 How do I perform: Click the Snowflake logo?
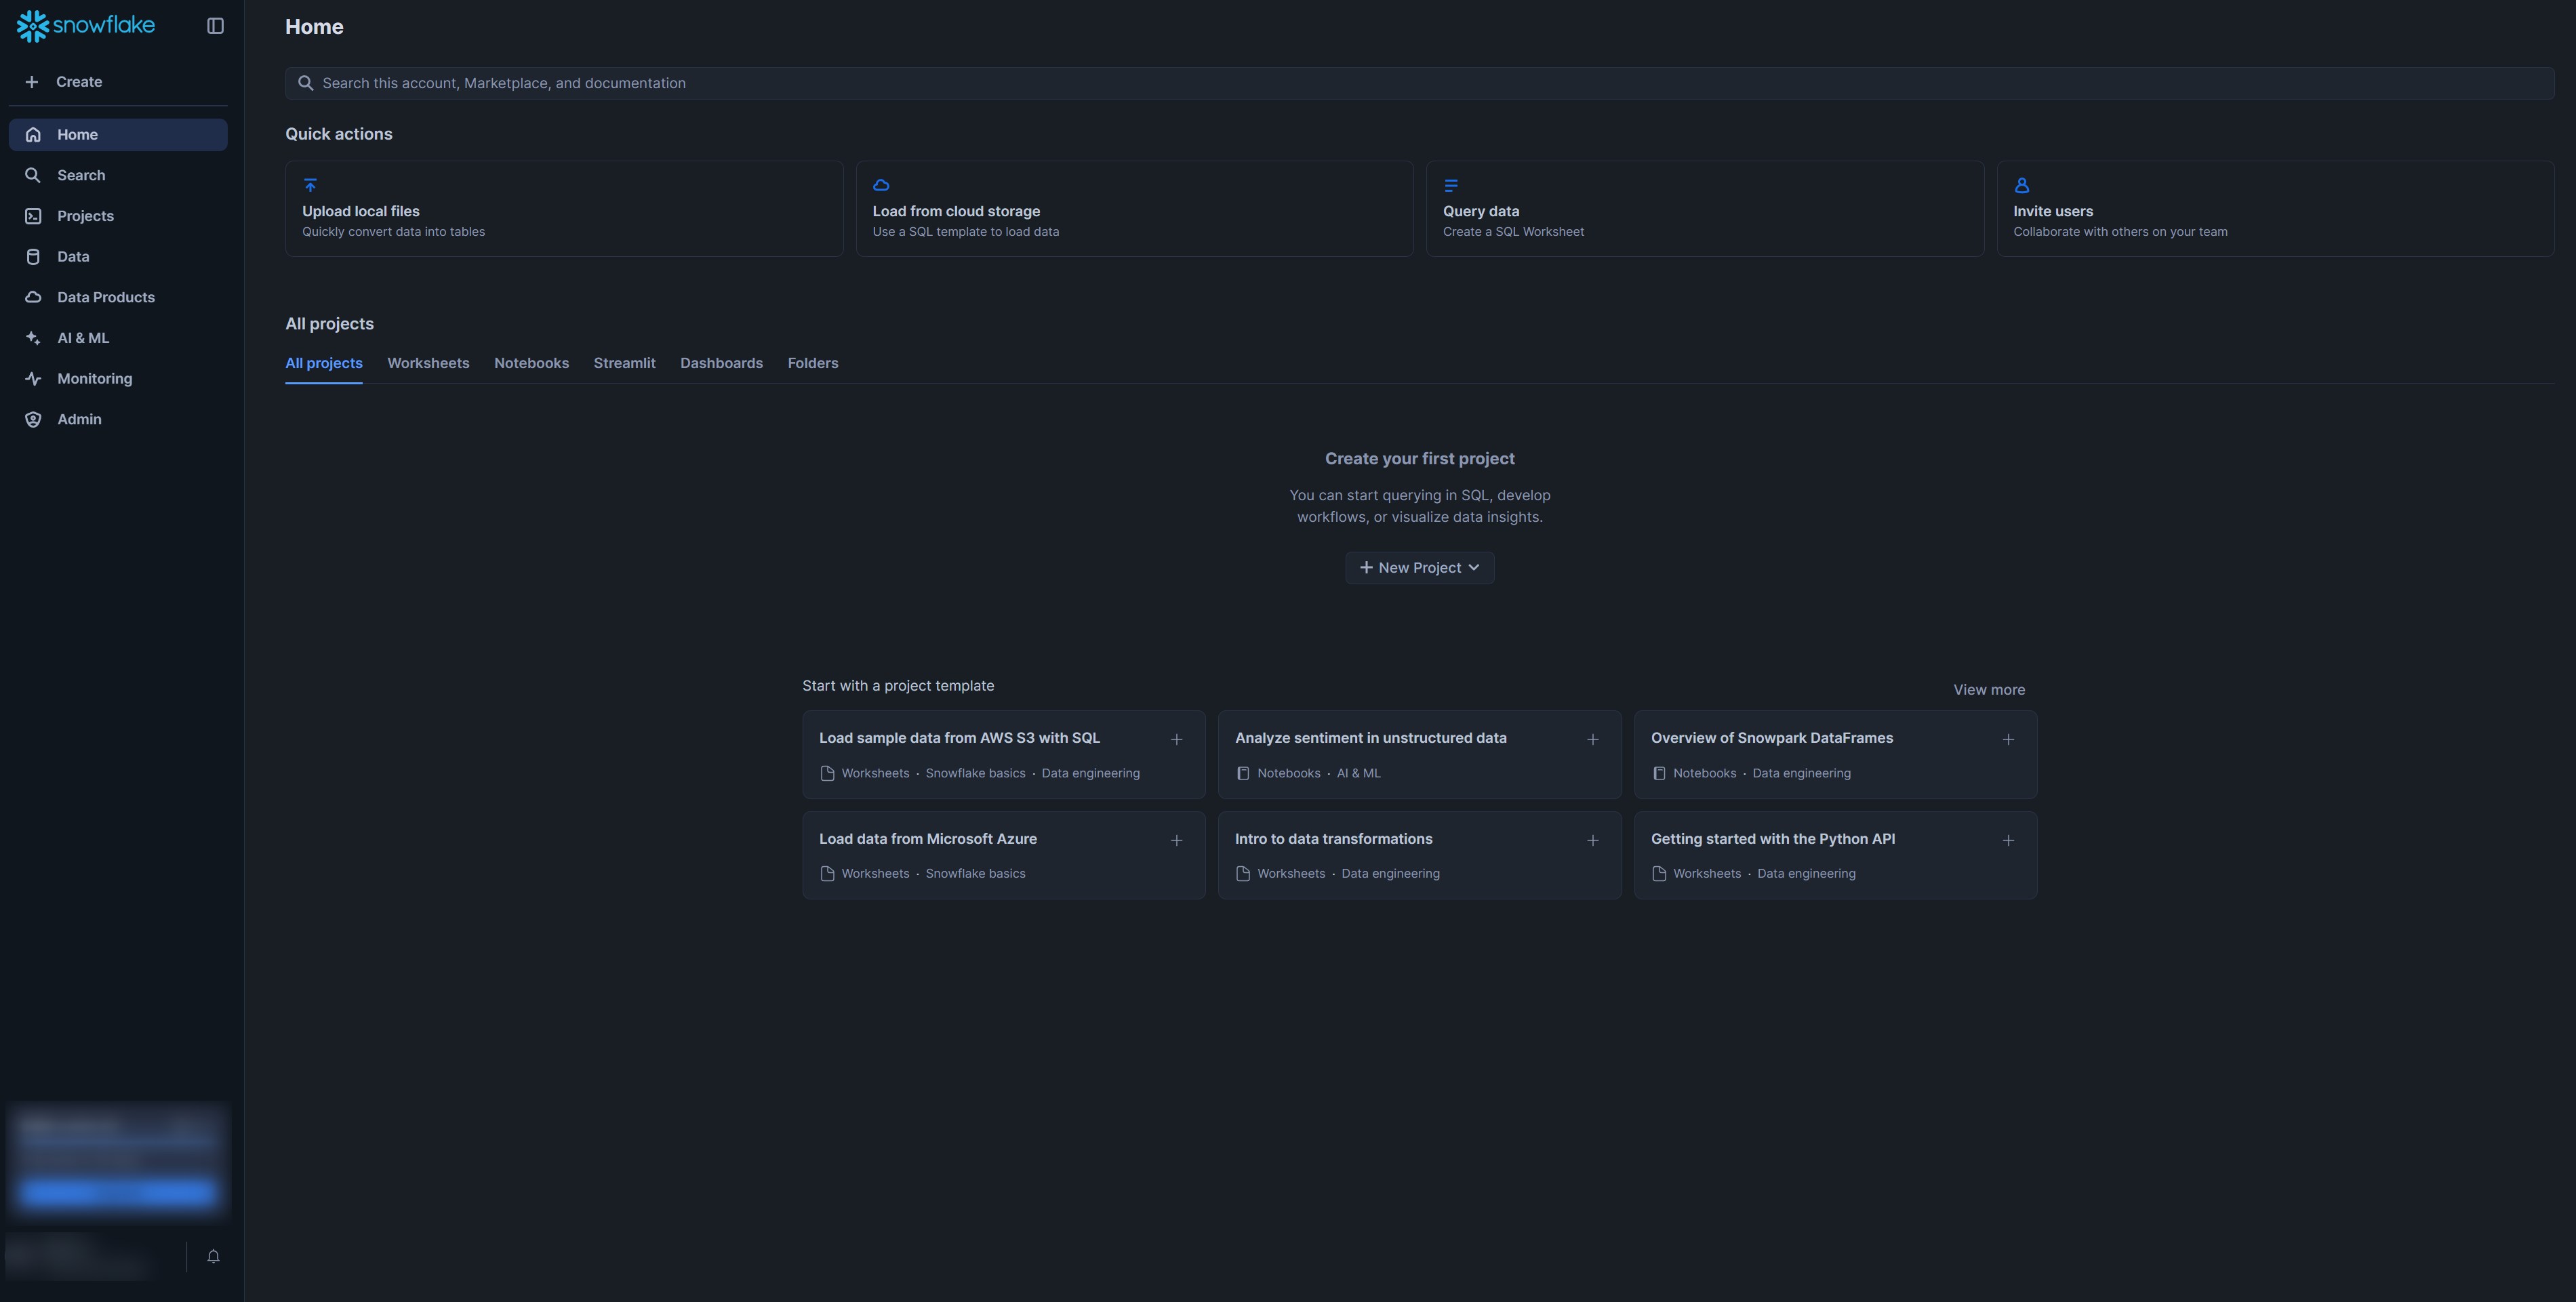[x=86, y=25]
